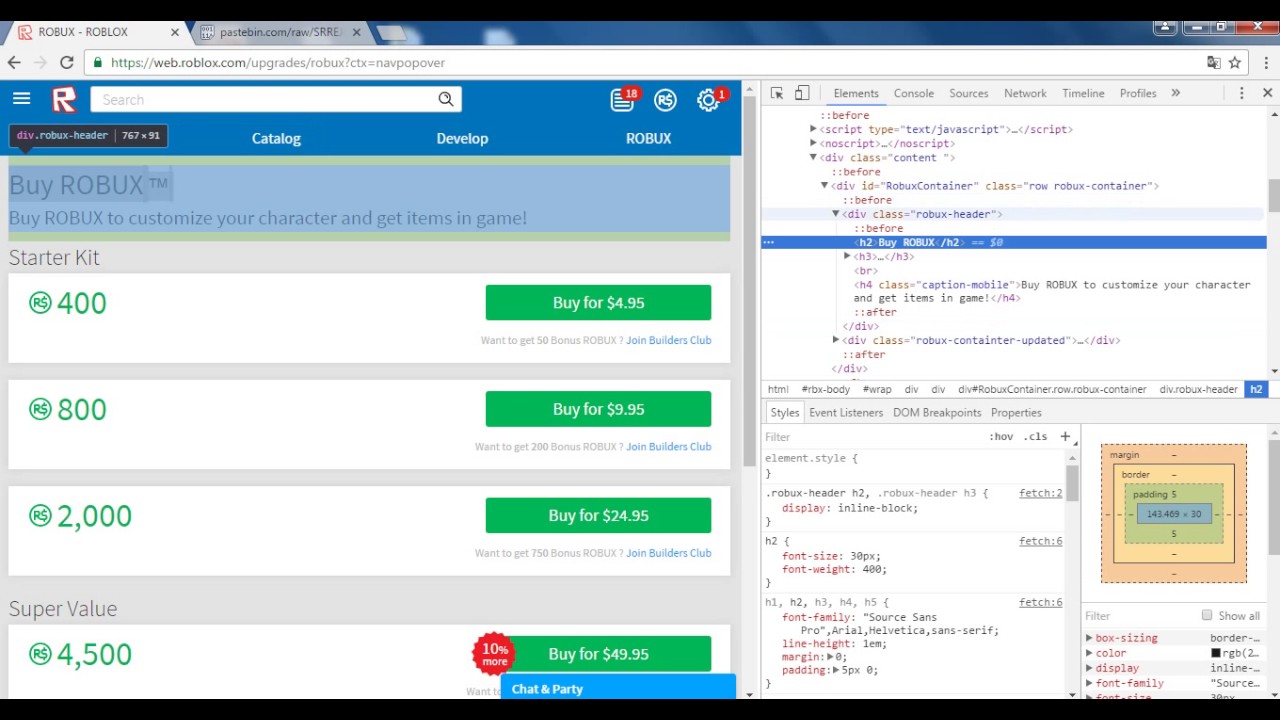Select div.robux-header breadcrumb
The image size is (1280, 720).
(1198, 389)
